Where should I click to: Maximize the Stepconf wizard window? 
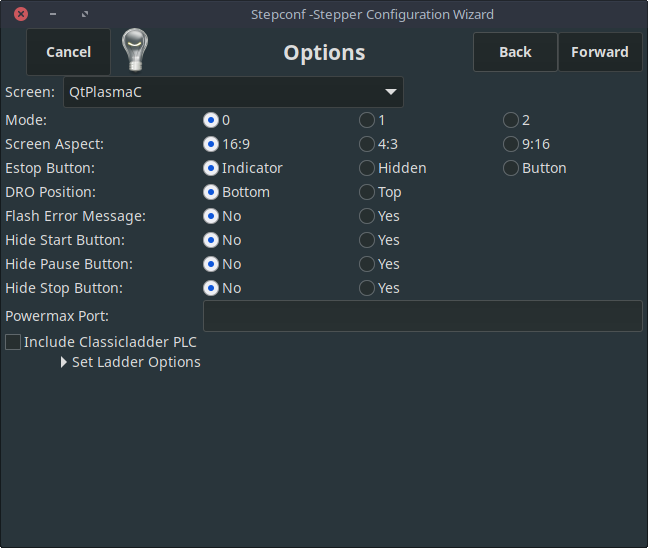[85, 14]
